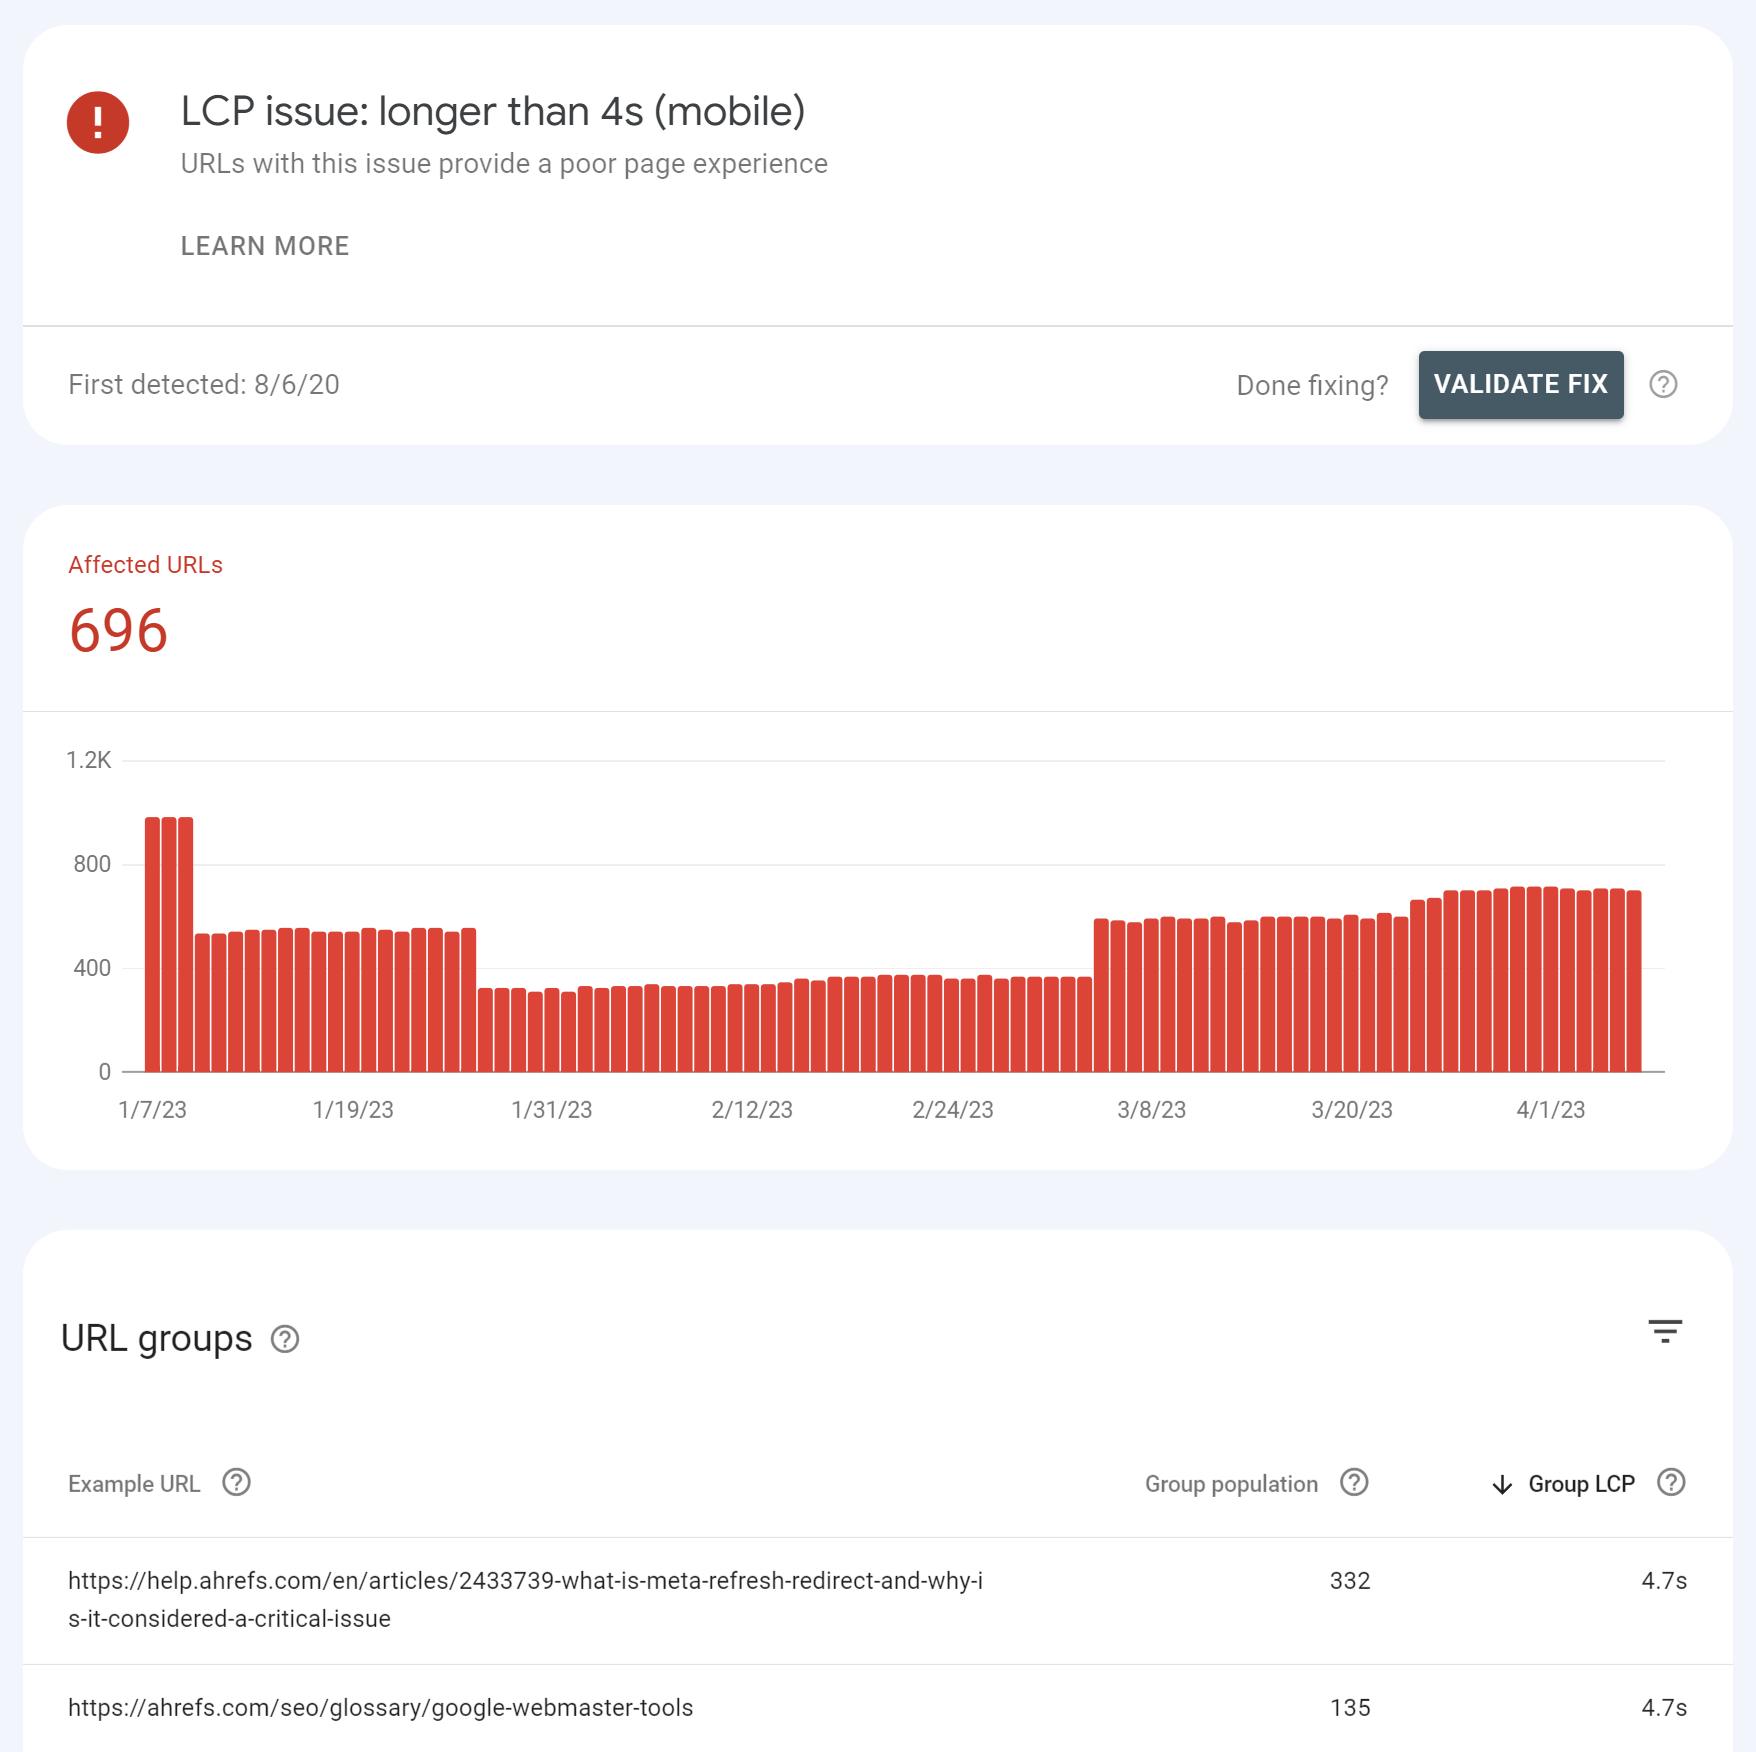Image resolution: width=1756 pixels, height=1752 pixels.
Task: Click the Example URL column header
Action: pyautogui.click(x=135, y=1483)
